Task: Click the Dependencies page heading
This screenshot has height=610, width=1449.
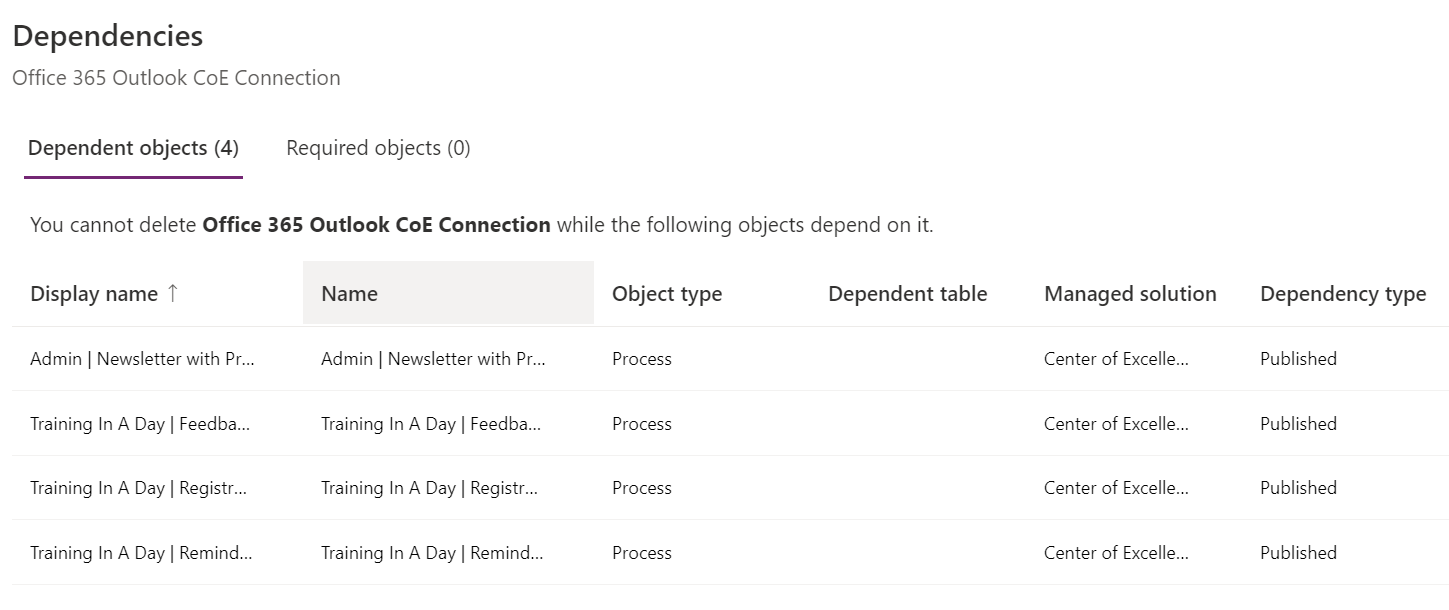Action: (106, 36)
